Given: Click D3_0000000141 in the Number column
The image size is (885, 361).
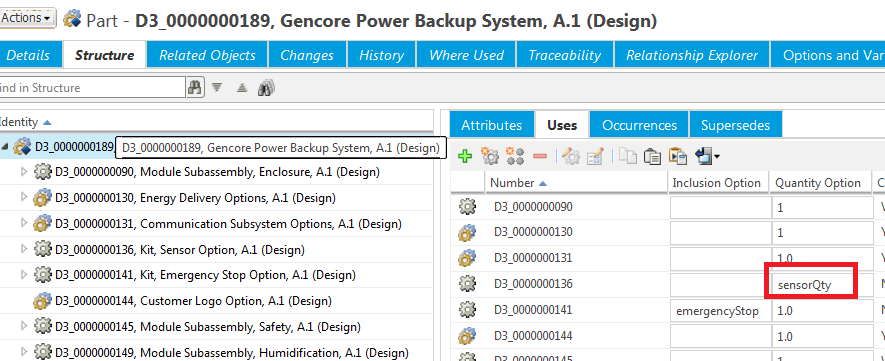Looking at the screenshot, I should pyautogui.click(x=533, y=310).
